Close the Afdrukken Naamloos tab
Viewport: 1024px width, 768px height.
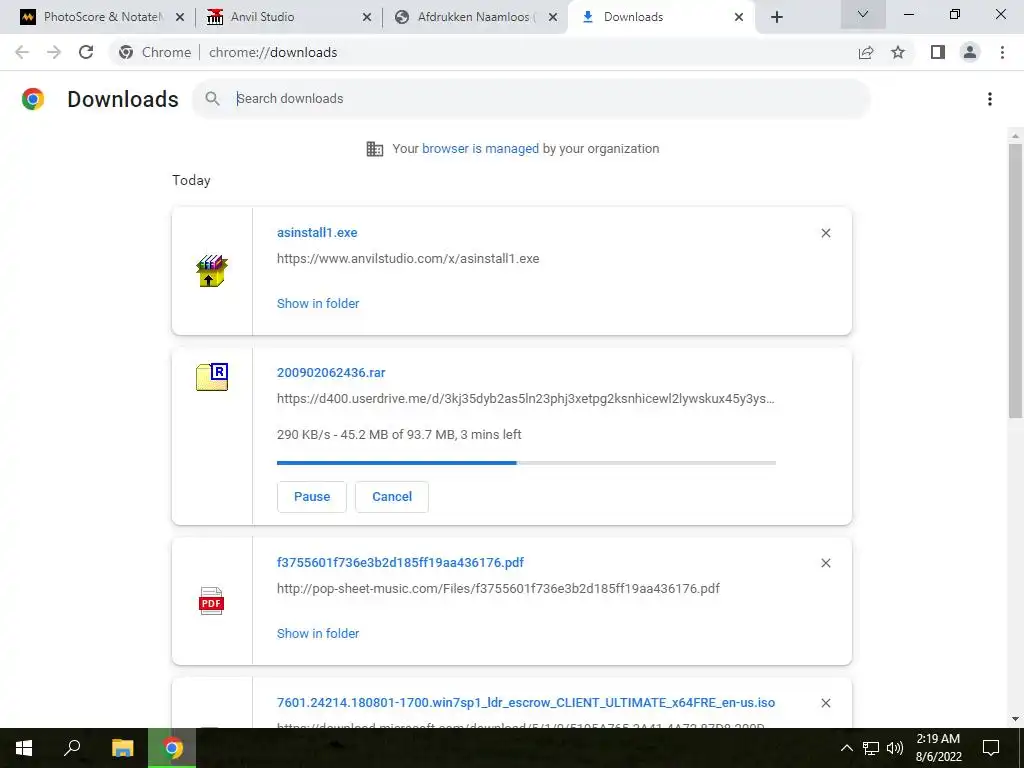(x=553, y=17)
